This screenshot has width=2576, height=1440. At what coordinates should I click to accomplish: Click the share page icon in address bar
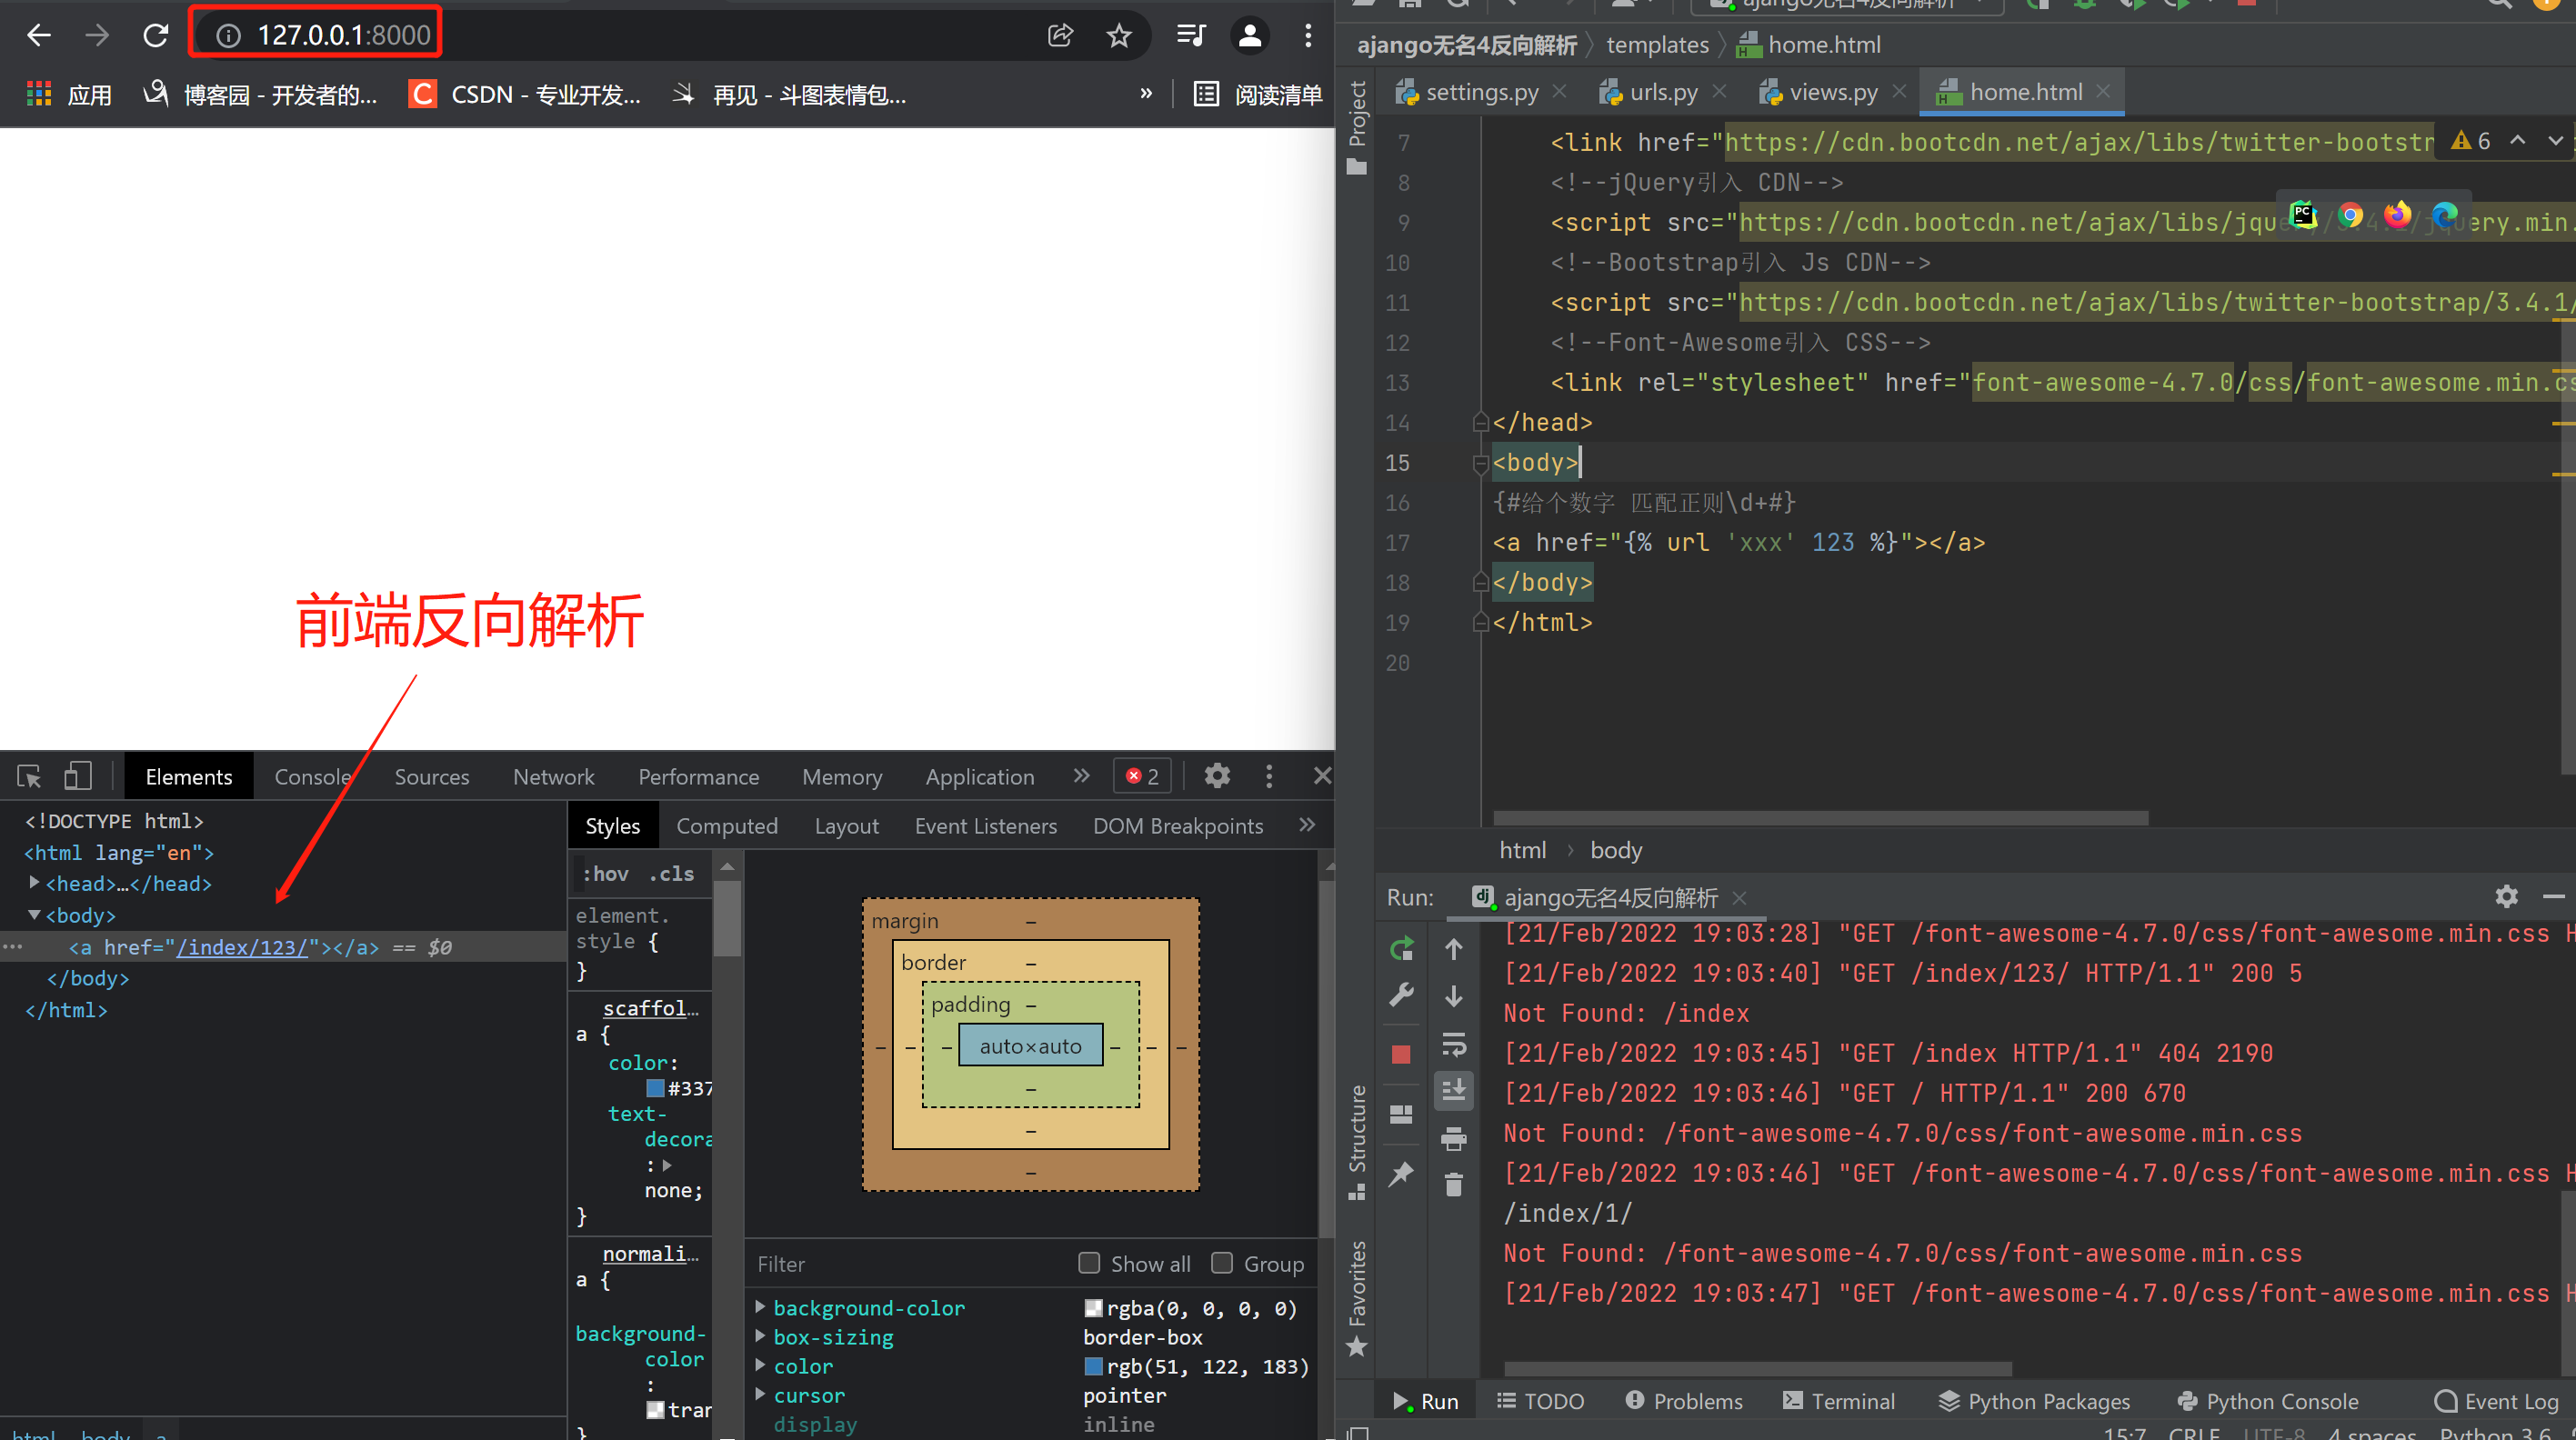pyautogui.click(x=1060, y=36)
